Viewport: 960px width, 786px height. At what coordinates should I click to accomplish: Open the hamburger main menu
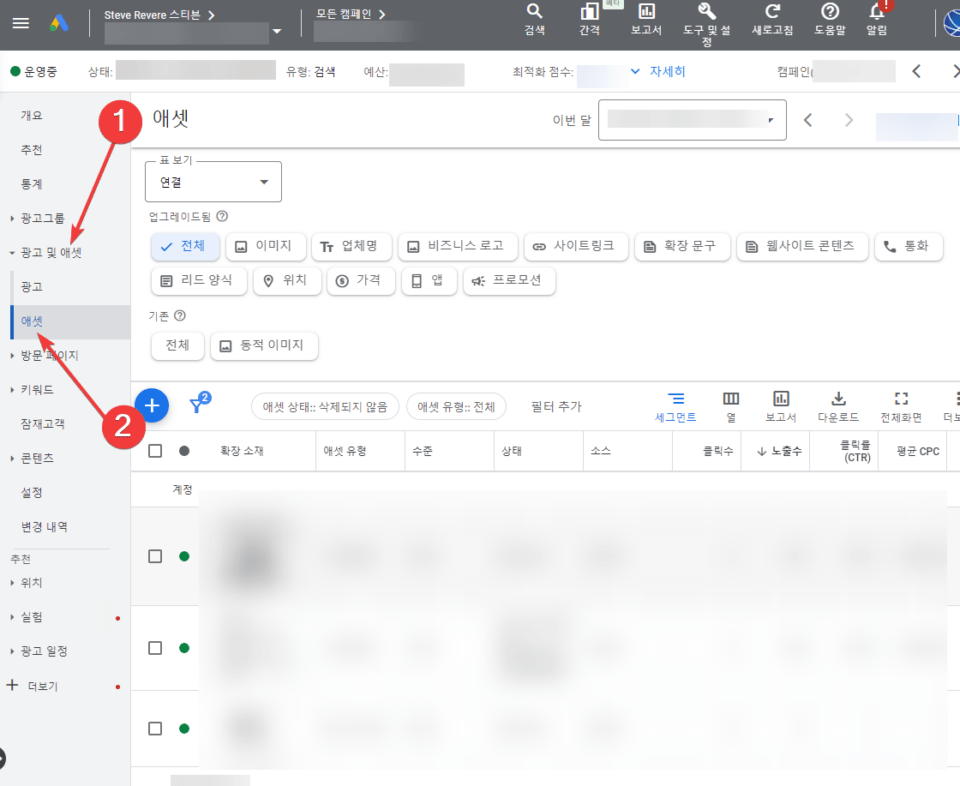[x=21, y=23]
